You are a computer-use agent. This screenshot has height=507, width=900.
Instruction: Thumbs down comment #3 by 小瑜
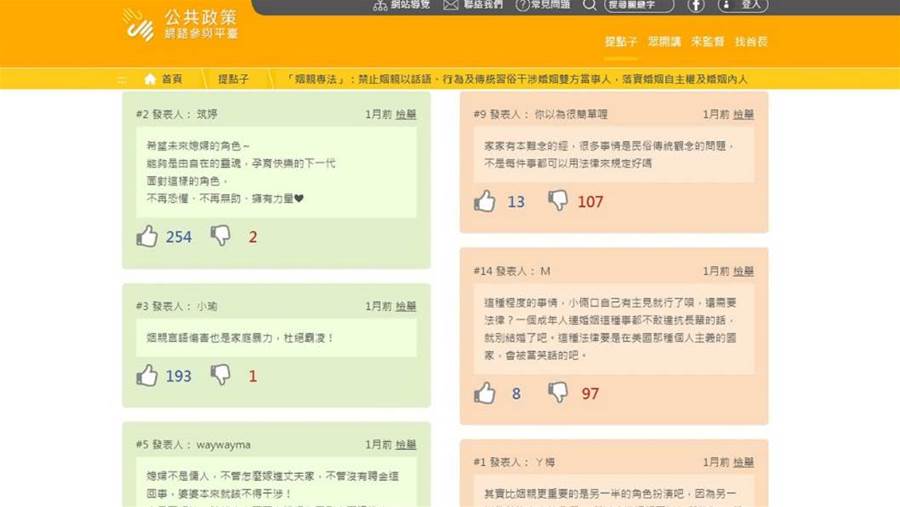[x=220, y=374]
